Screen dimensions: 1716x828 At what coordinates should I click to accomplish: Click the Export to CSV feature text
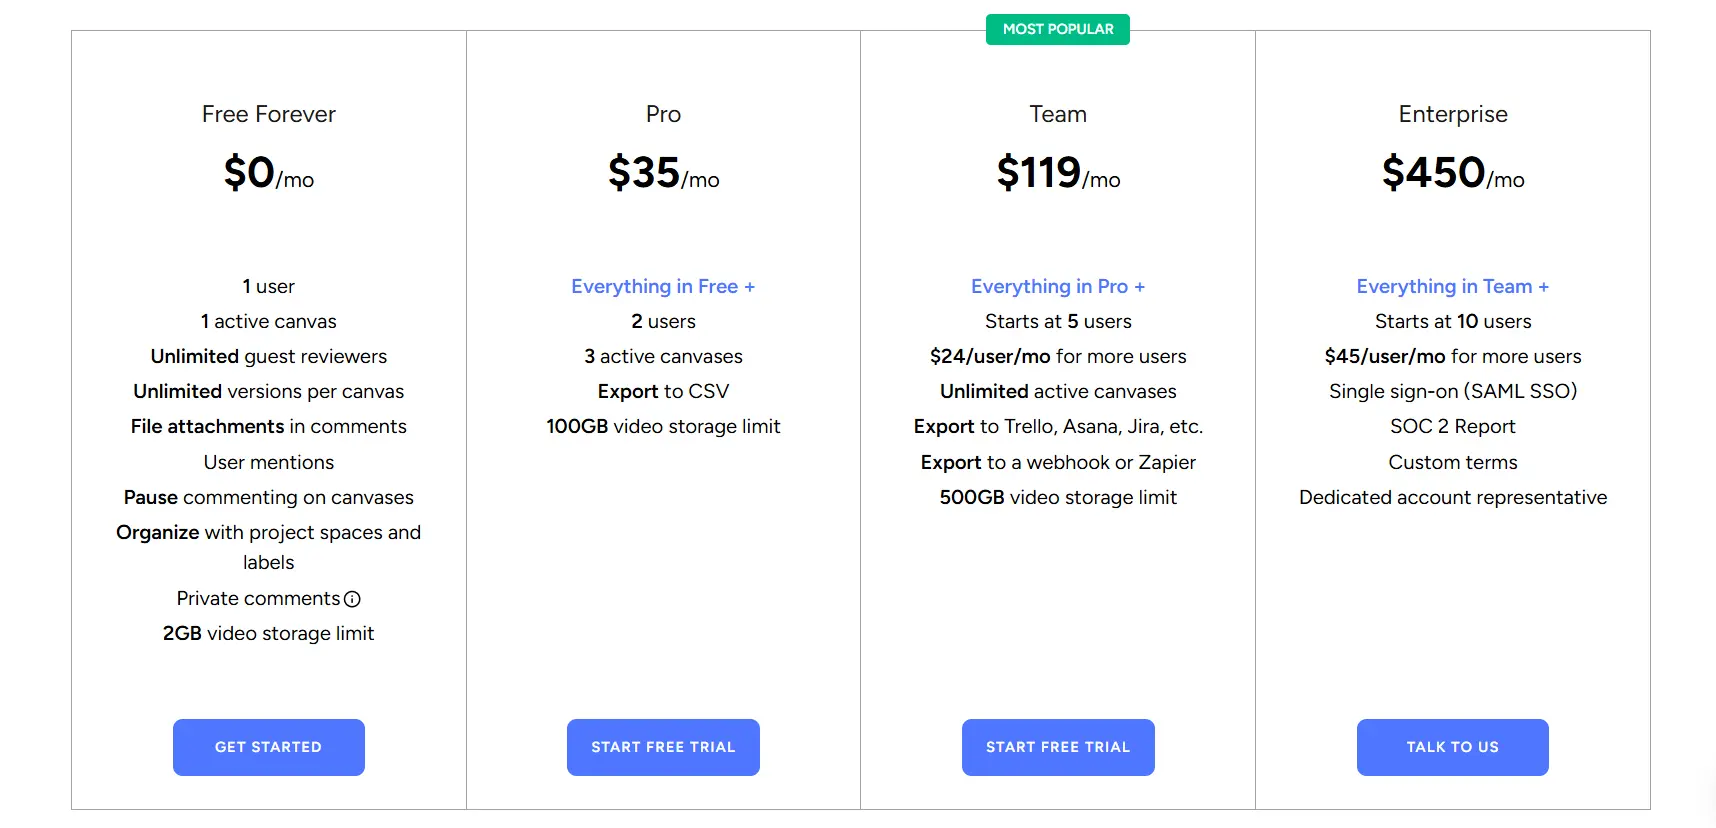pos(663,391)
